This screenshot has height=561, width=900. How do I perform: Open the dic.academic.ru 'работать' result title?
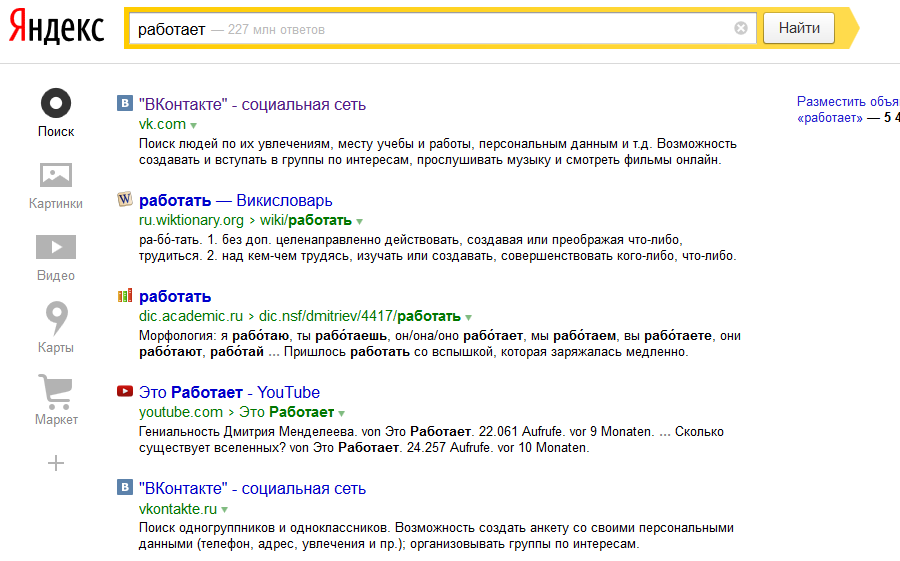point(175,296)
